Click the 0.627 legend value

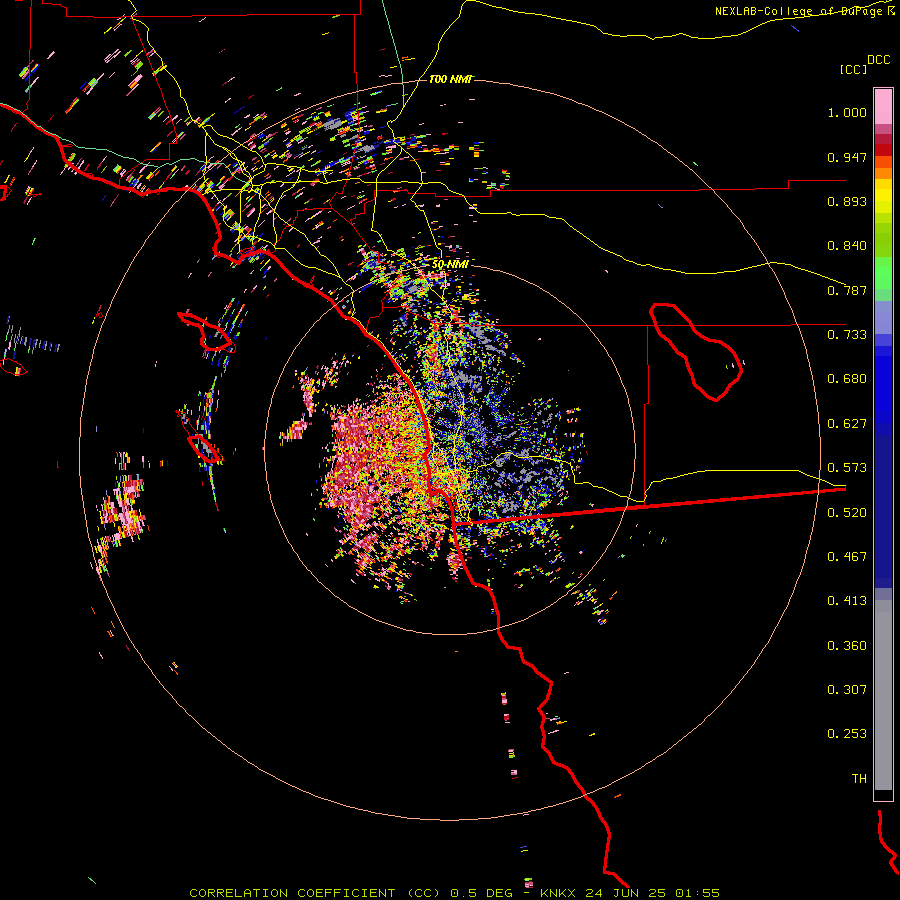pos(847,424)
